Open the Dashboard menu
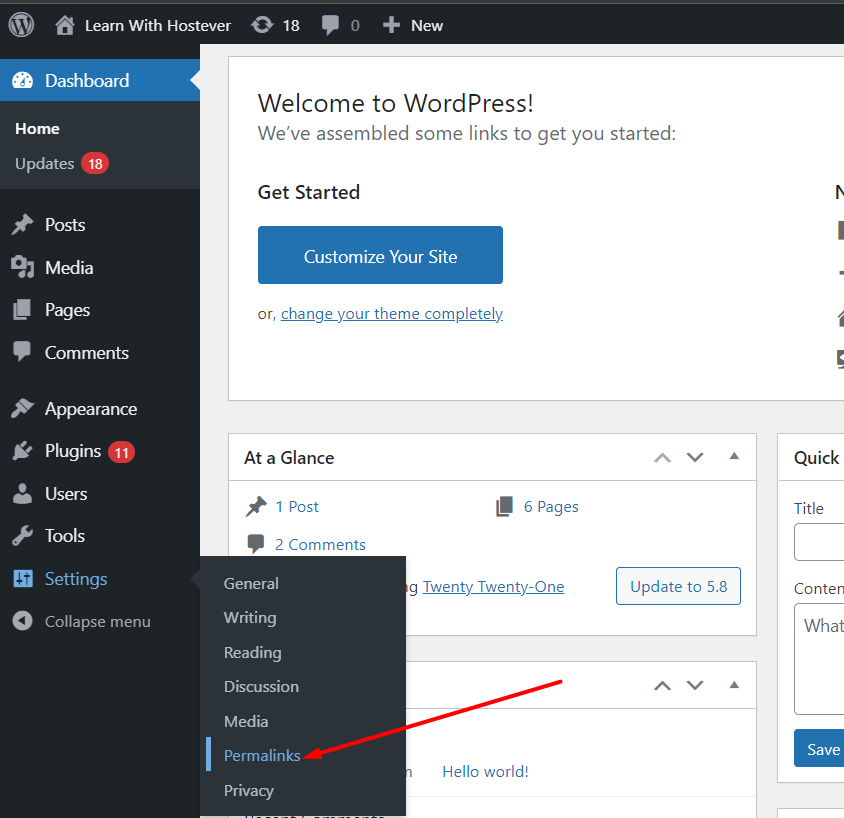The width and height of the screenshot is (844, 818). click(100, 80)
